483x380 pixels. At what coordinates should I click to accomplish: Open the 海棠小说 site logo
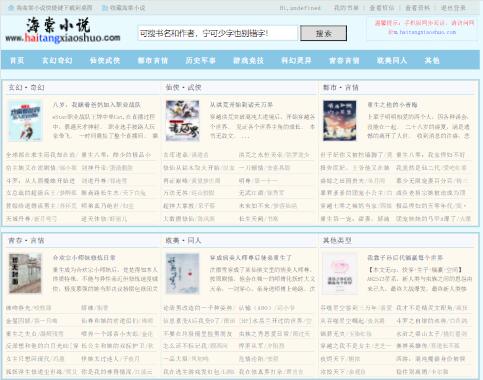[x=63, y=31]
